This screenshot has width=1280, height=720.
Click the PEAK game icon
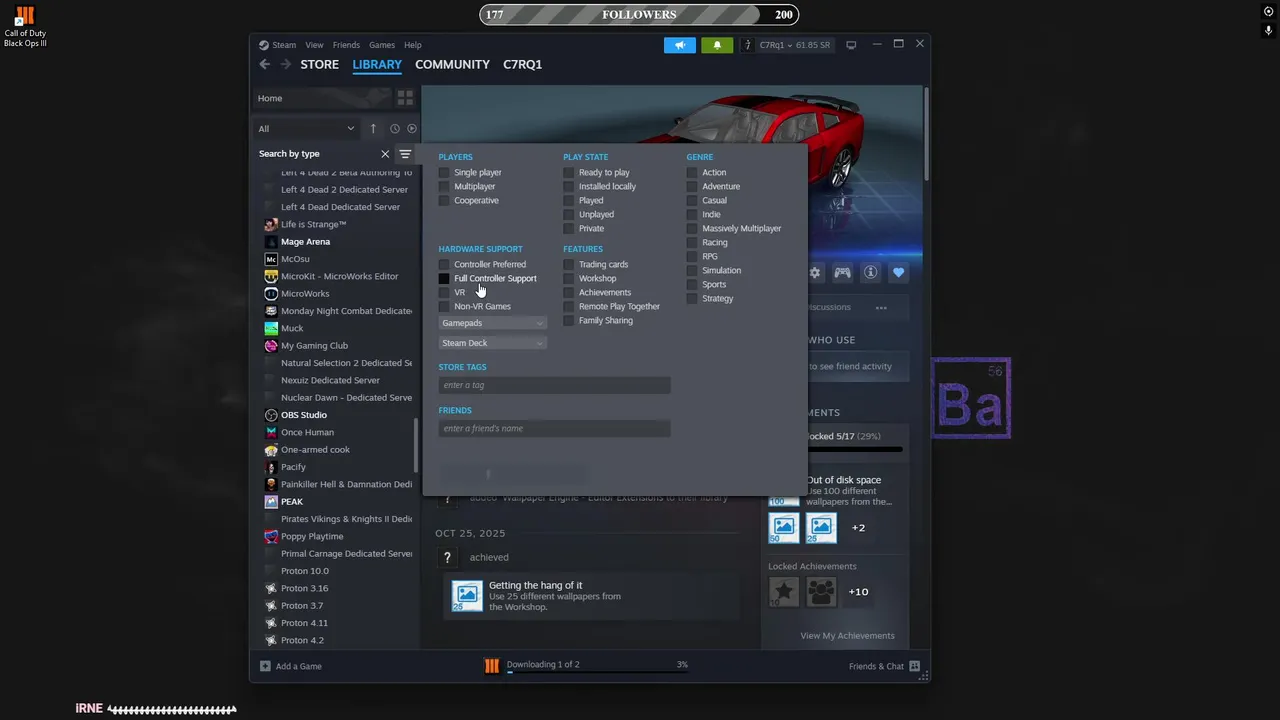[271, 502]
